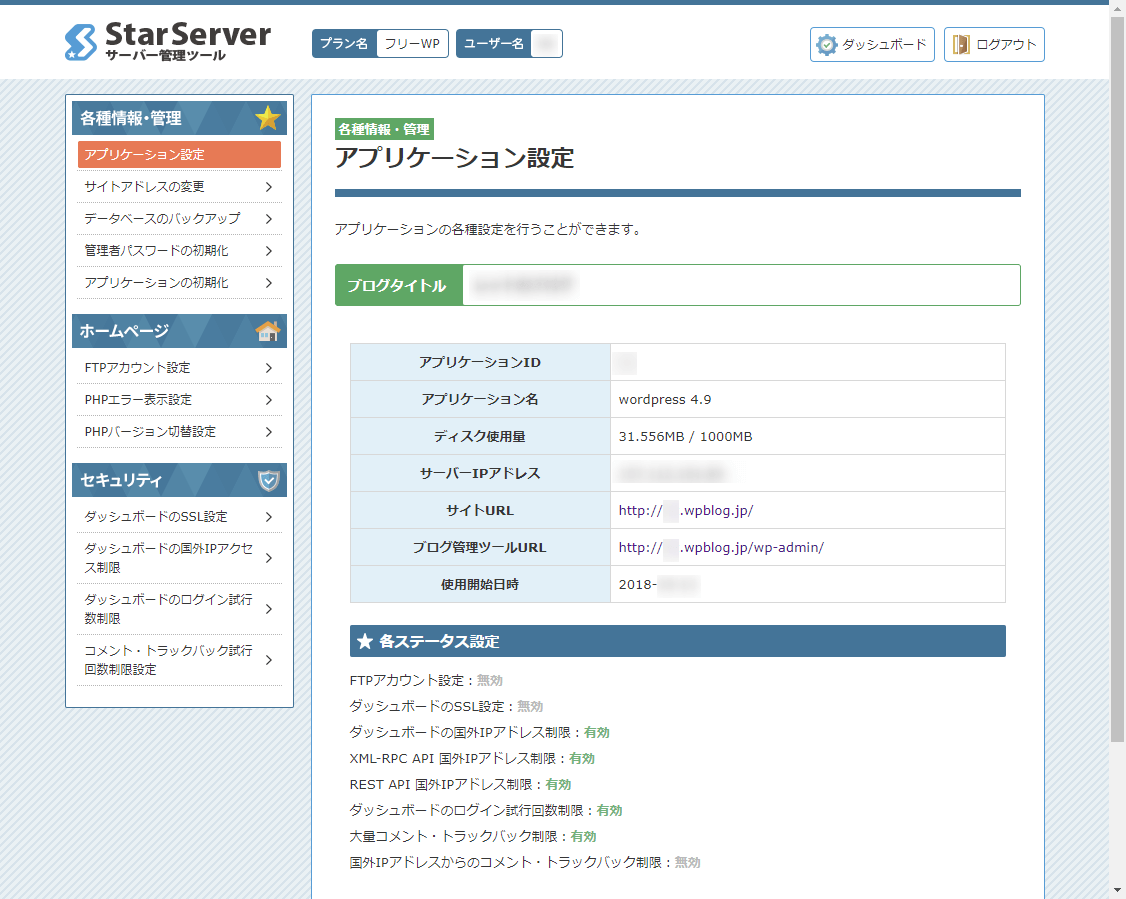The height and width of the screenshot is (899, 1126).
Task: Open the FTPアカウント設定 sidebar item
Action: [137, 368]
